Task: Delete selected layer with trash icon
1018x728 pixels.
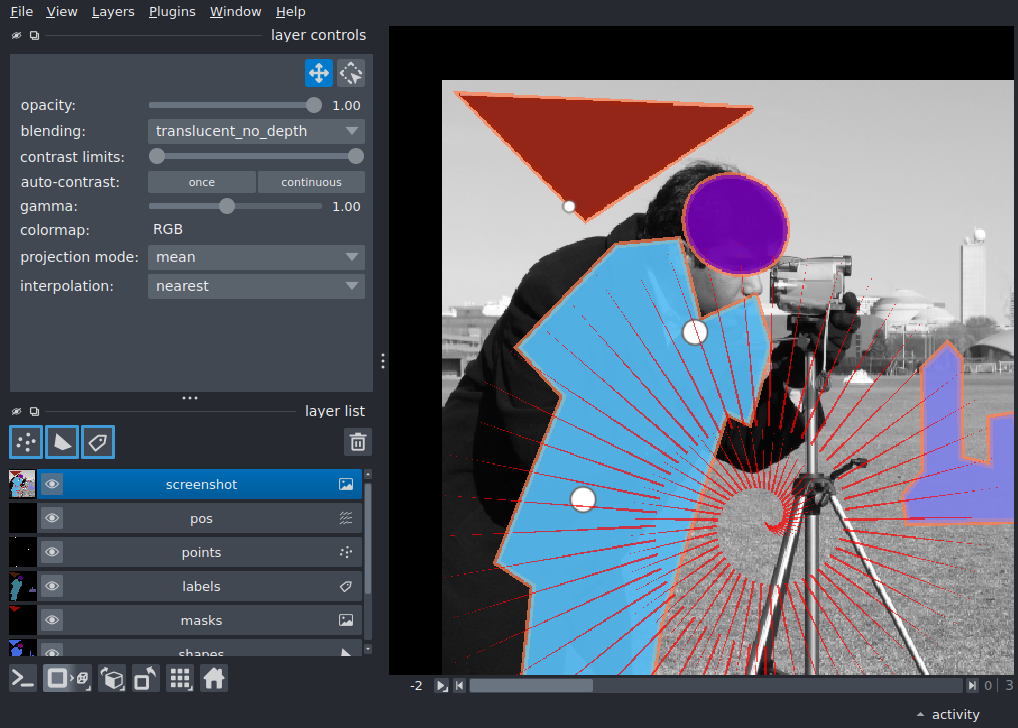Action: point(358,442)
